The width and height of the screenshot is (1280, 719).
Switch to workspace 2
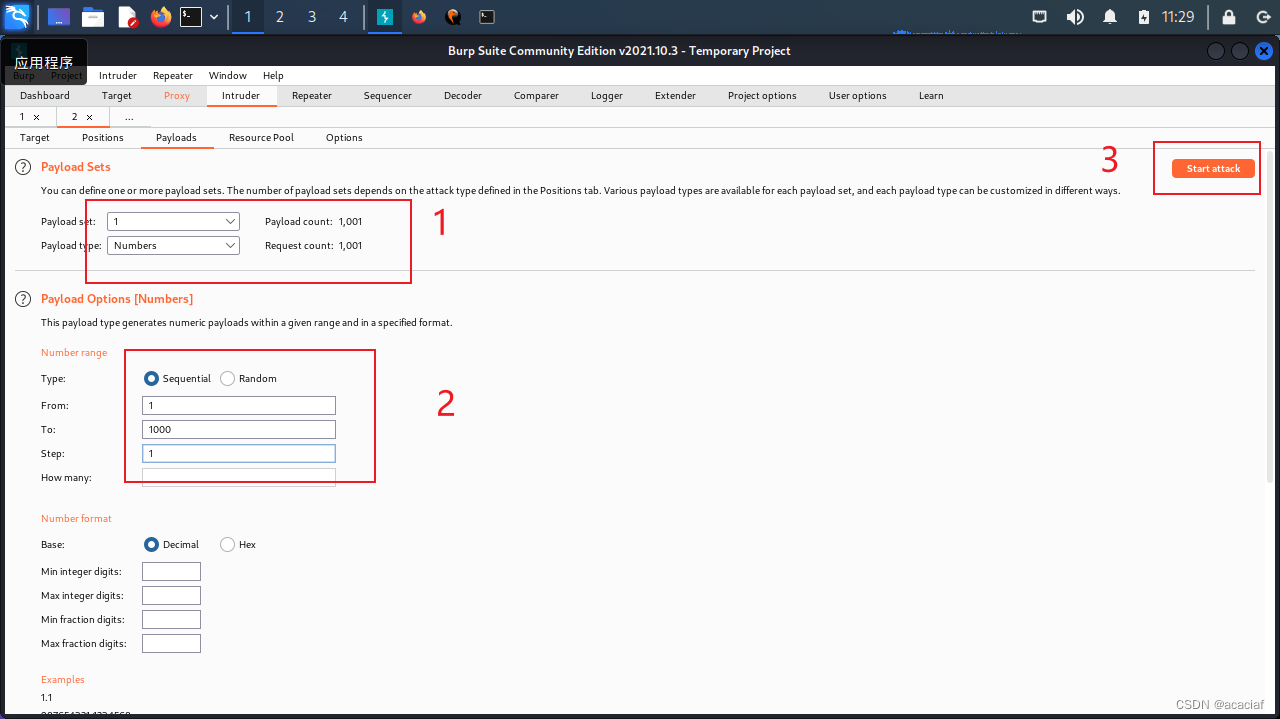click(280, 17)
